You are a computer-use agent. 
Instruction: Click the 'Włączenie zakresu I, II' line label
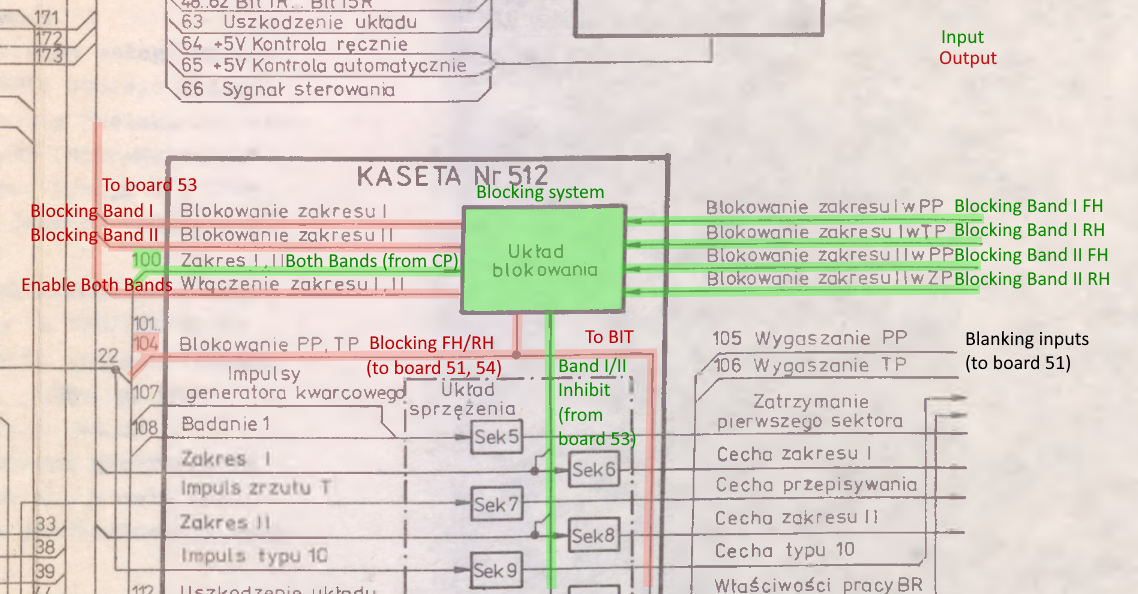[x=292, y=284]
